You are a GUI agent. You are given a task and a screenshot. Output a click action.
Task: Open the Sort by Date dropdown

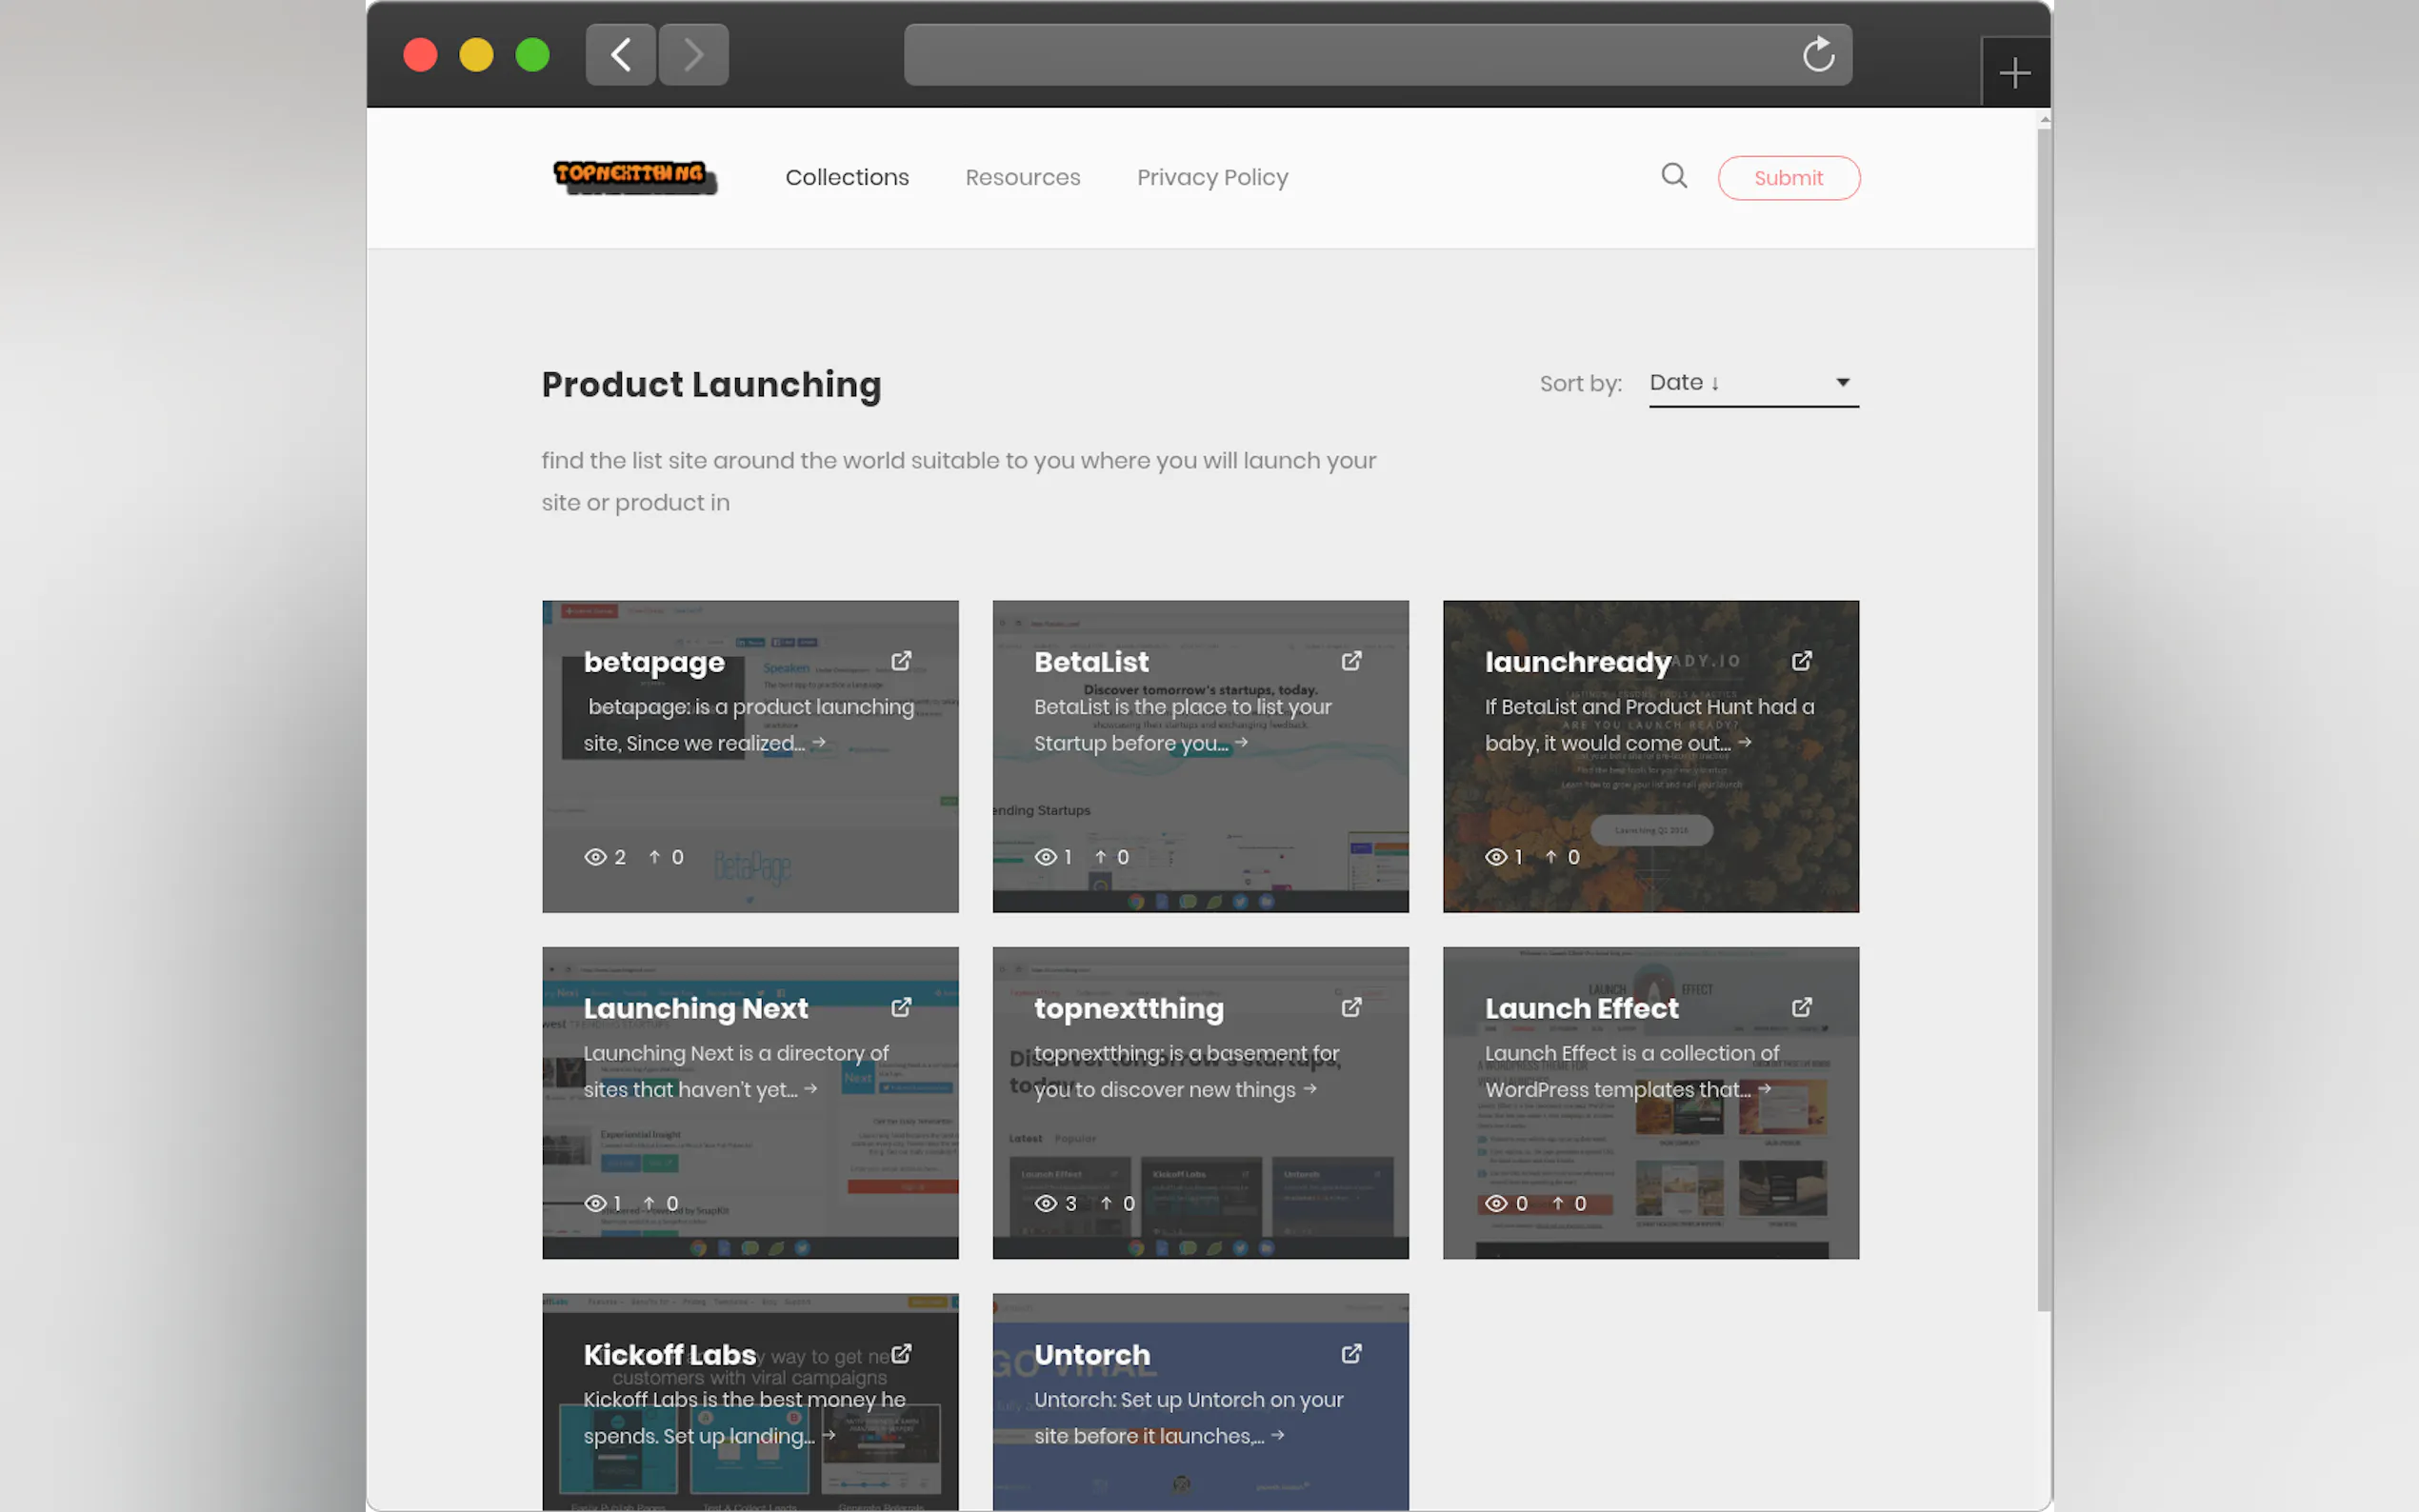coord(1753,383)
